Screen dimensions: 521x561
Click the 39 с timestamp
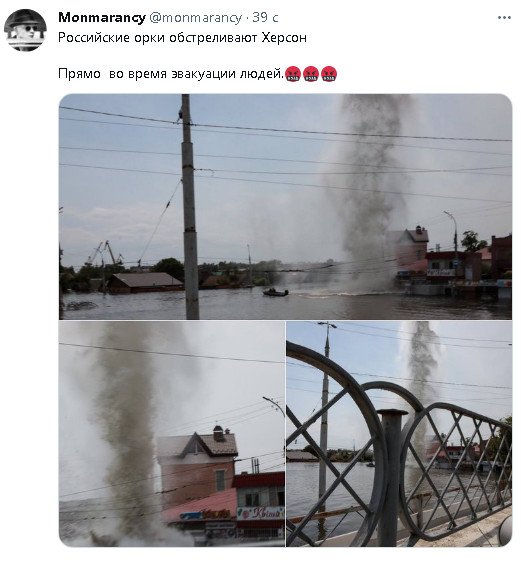tap(265, 18)
